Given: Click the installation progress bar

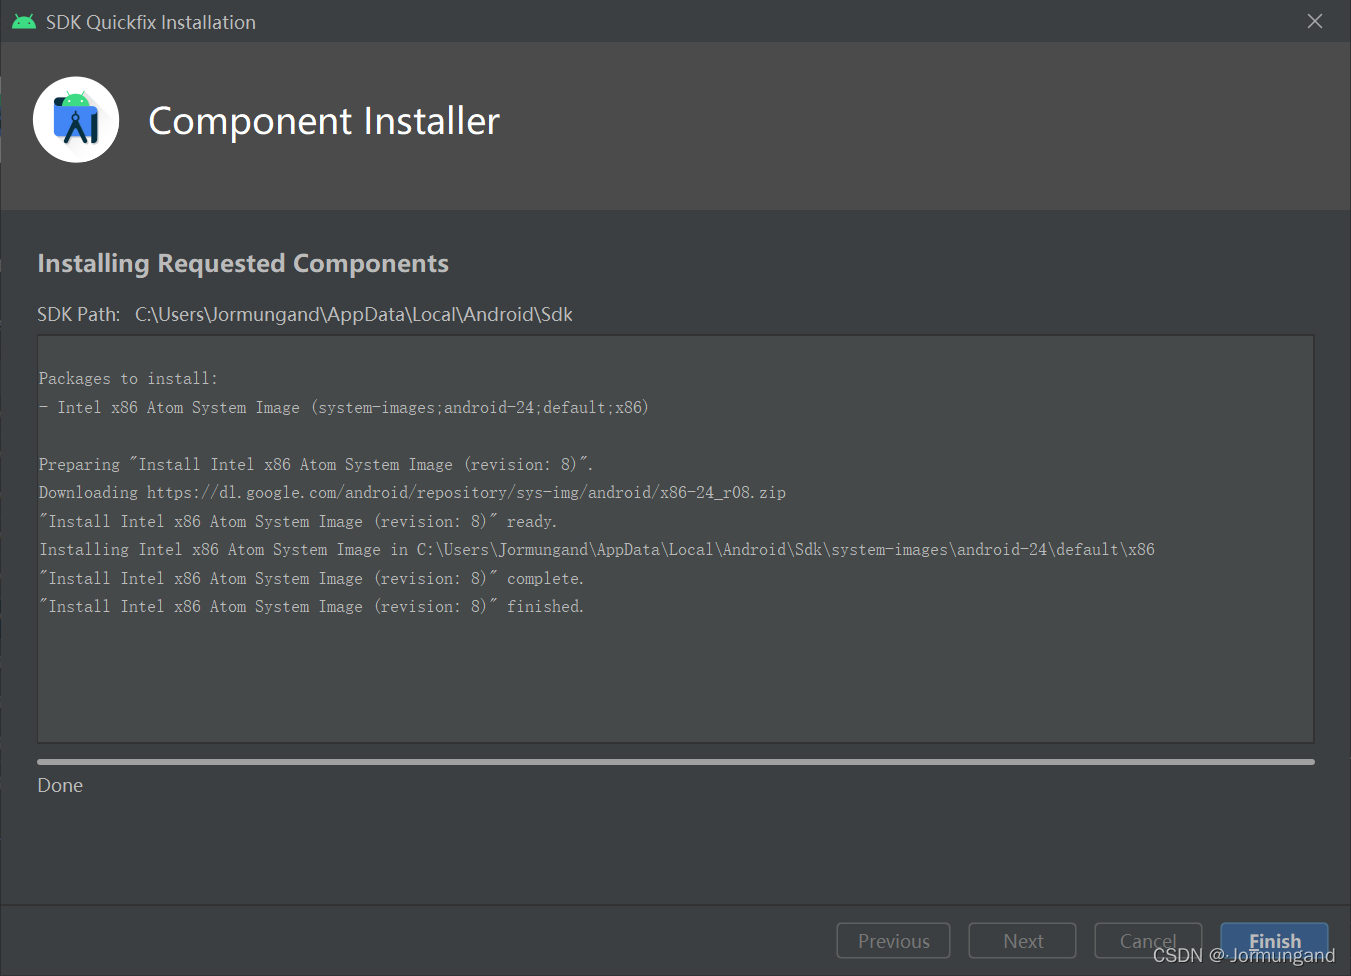Looking at the screenshot, I should pos(676,762).
